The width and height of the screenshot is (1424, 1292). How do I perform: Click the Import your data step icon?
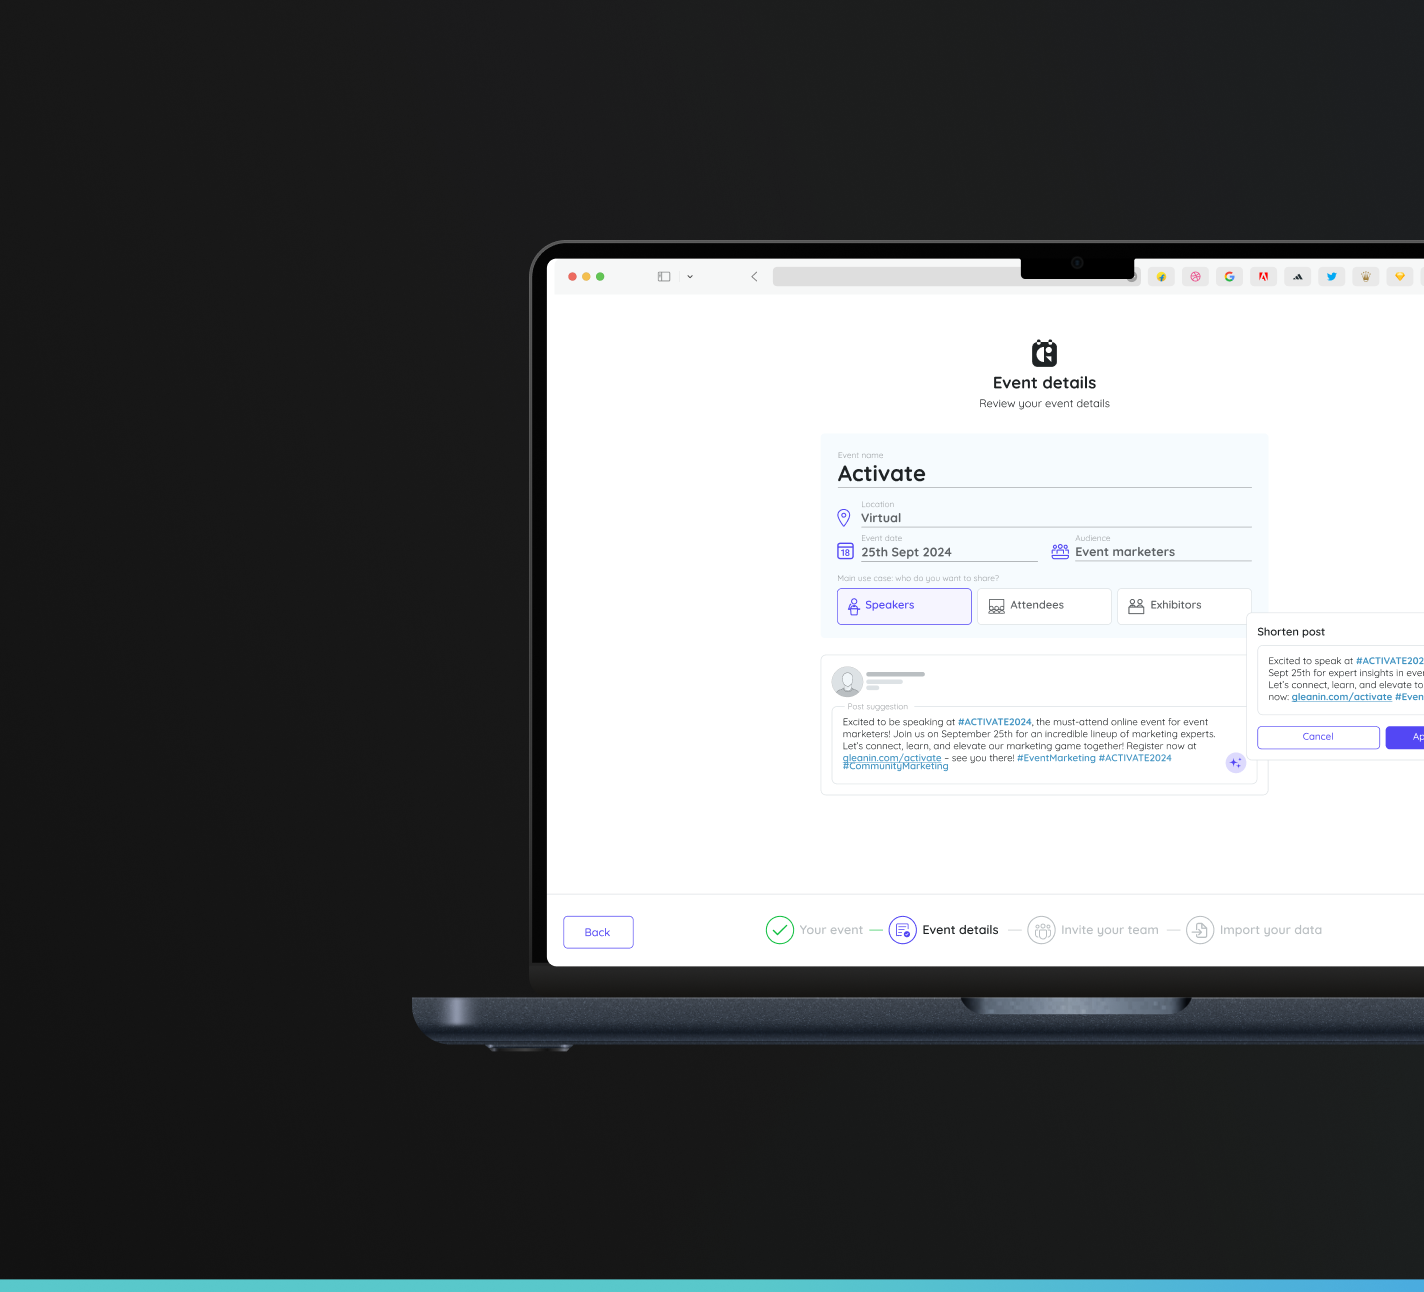pyautogui.click(x=1200, y=930)
